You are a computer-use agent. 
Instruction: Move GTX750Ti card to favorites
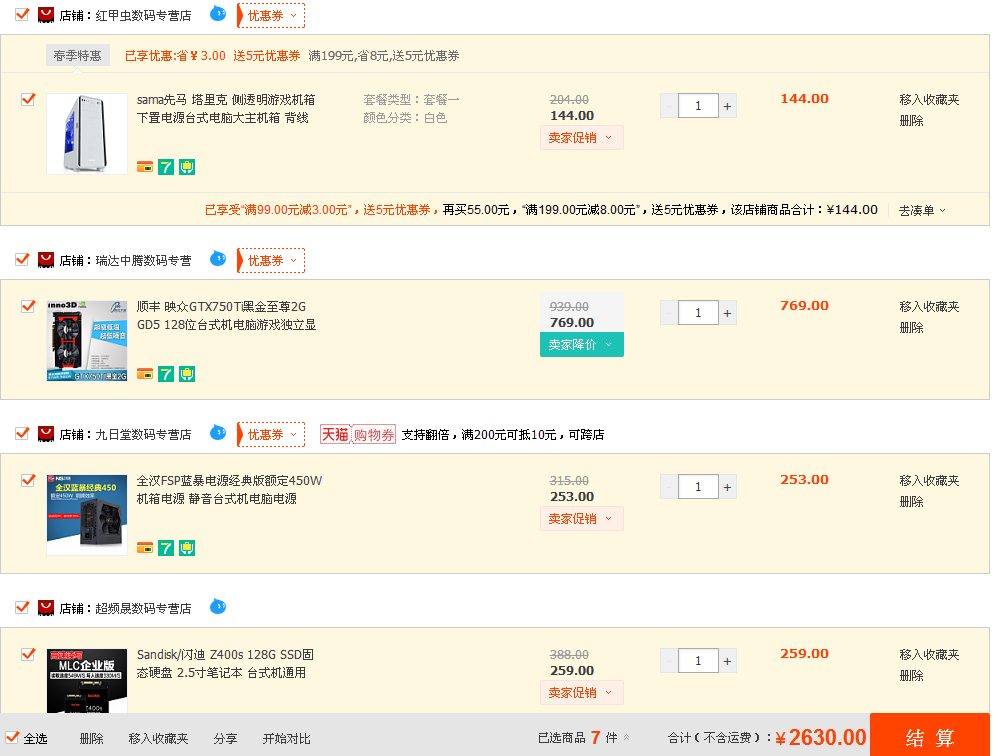click(929, 307)
